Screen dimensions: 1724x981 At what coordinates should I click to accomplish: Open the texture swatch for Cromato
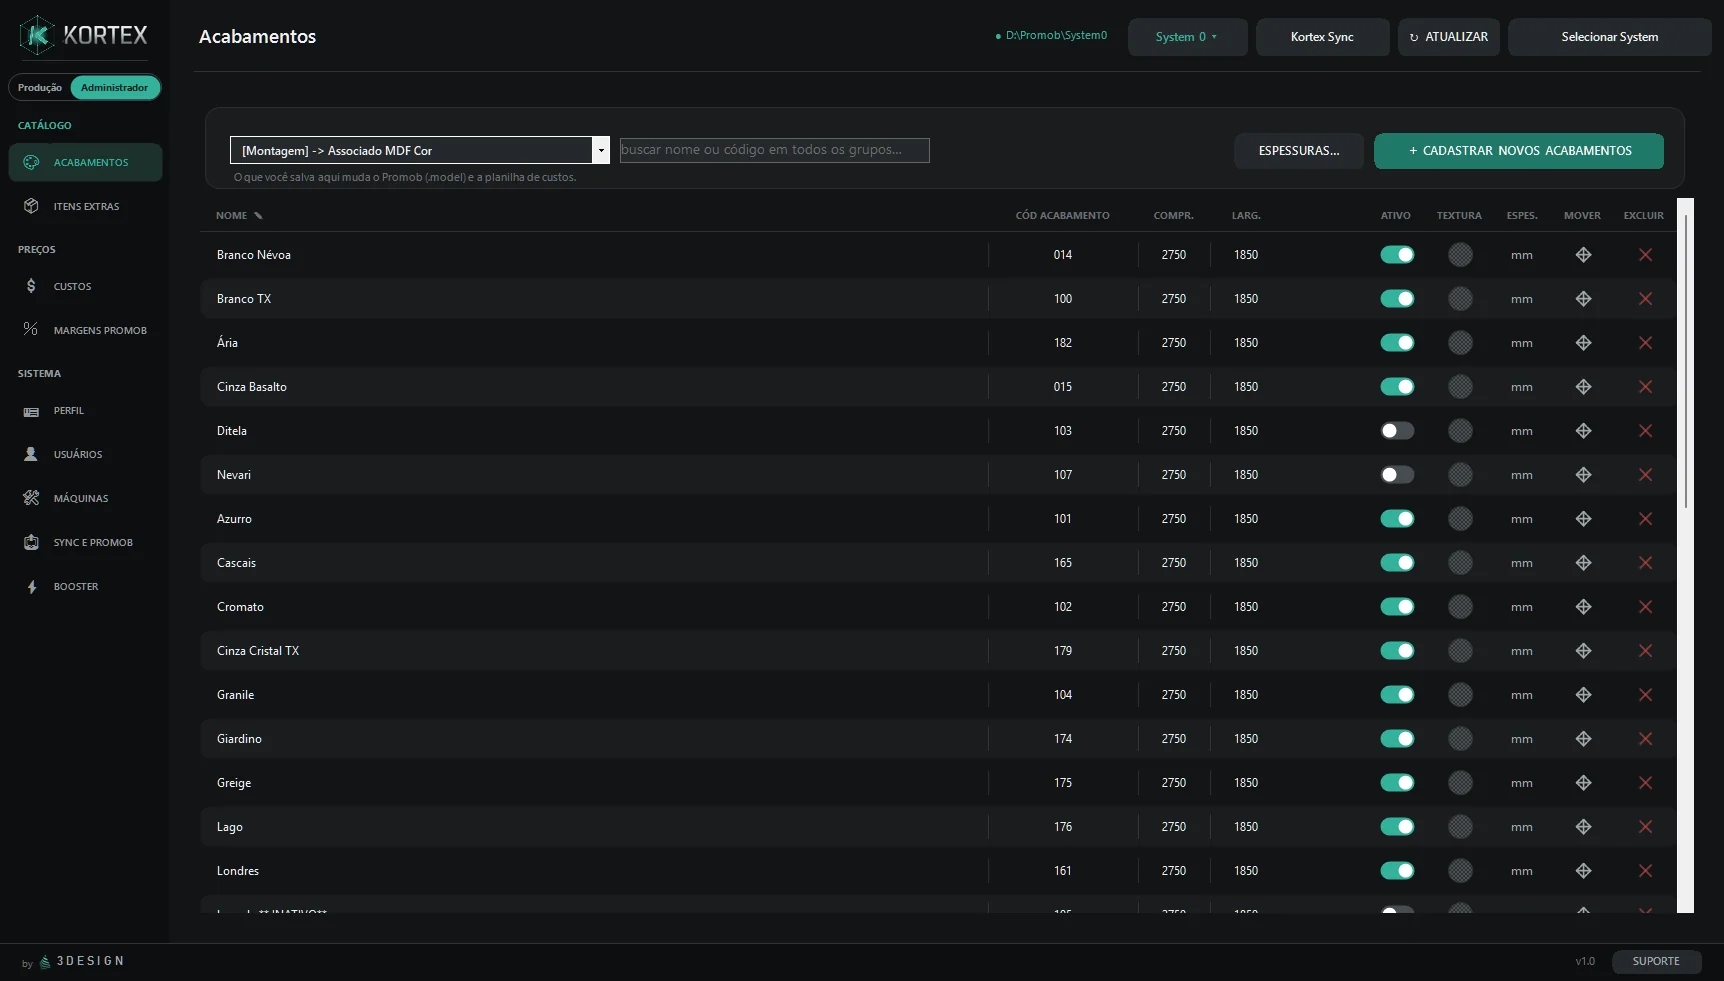pyautogui.click(x=1460, y=607)
